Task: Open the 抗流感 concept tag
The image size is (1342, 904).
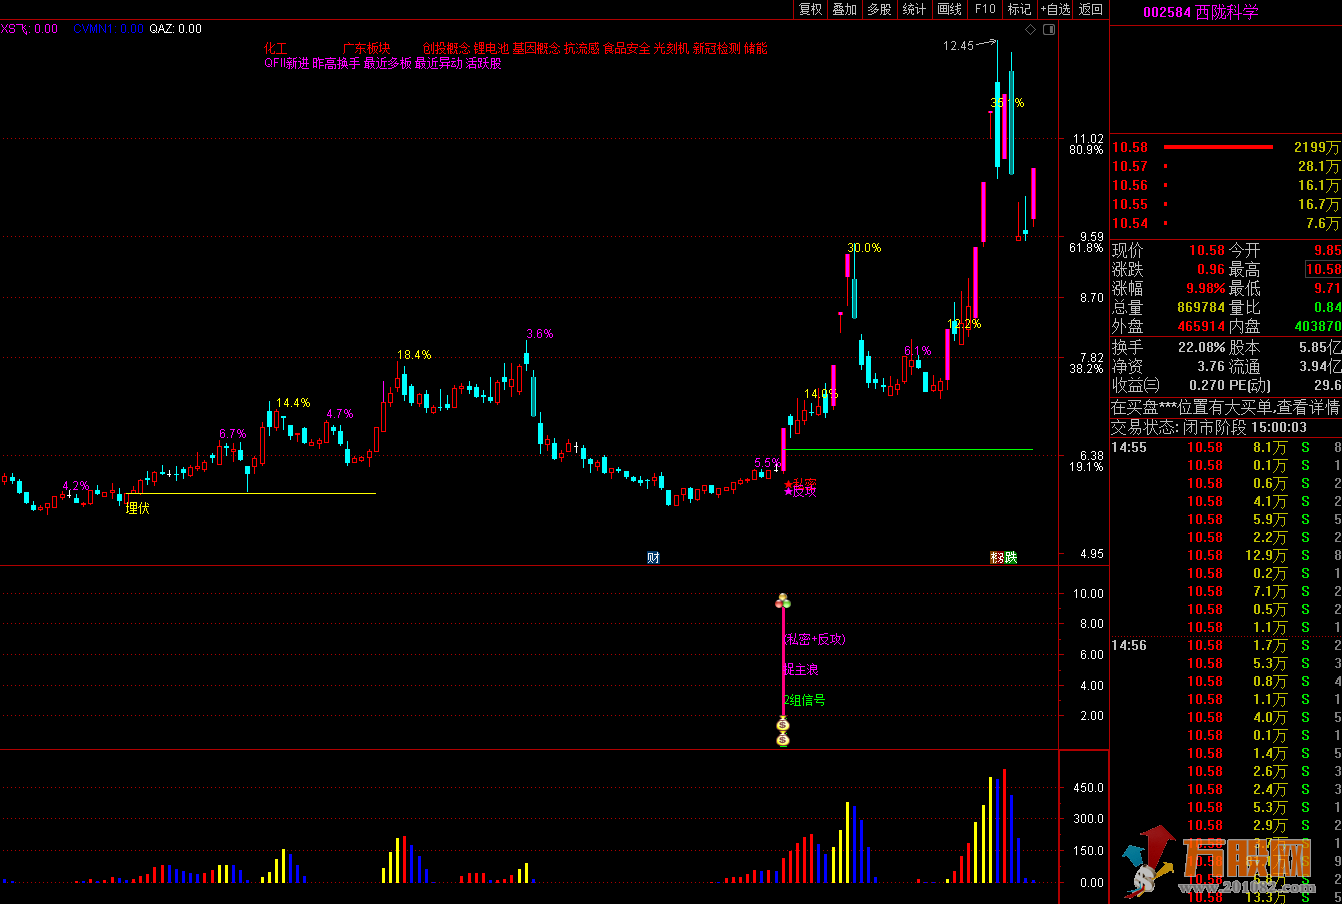Action: coord(582,48)
